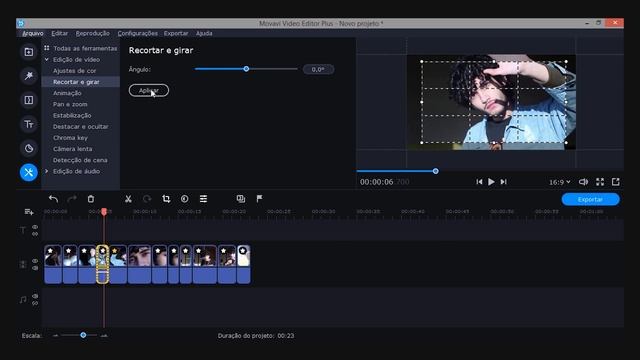Viewport: 640px width, 360px height.
Task: Open the Configurações menu
Action: pyautogui.click(x=138, y=33)
